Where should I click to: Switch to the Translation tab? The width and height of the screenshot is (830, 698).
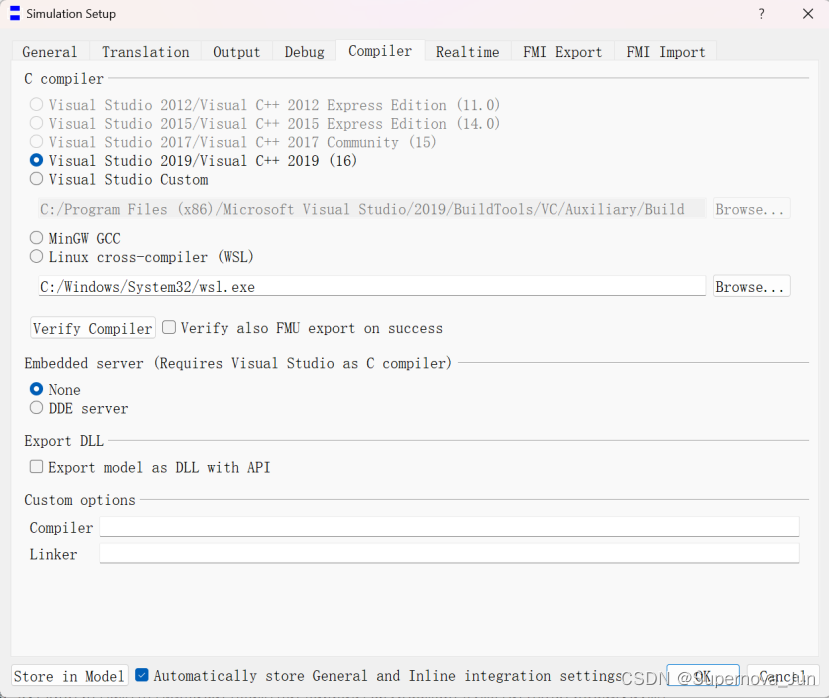click(x=146, y=52)
